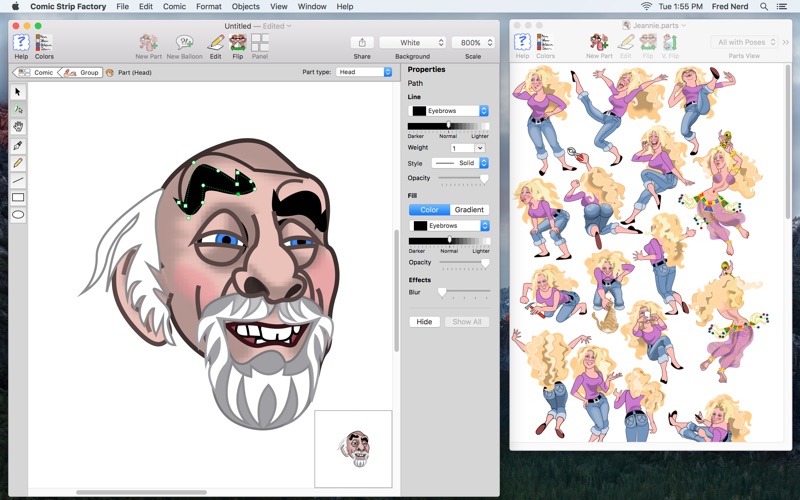Click the Show All button
Viewport: 800px width, 500px height.
click(467, 322)
